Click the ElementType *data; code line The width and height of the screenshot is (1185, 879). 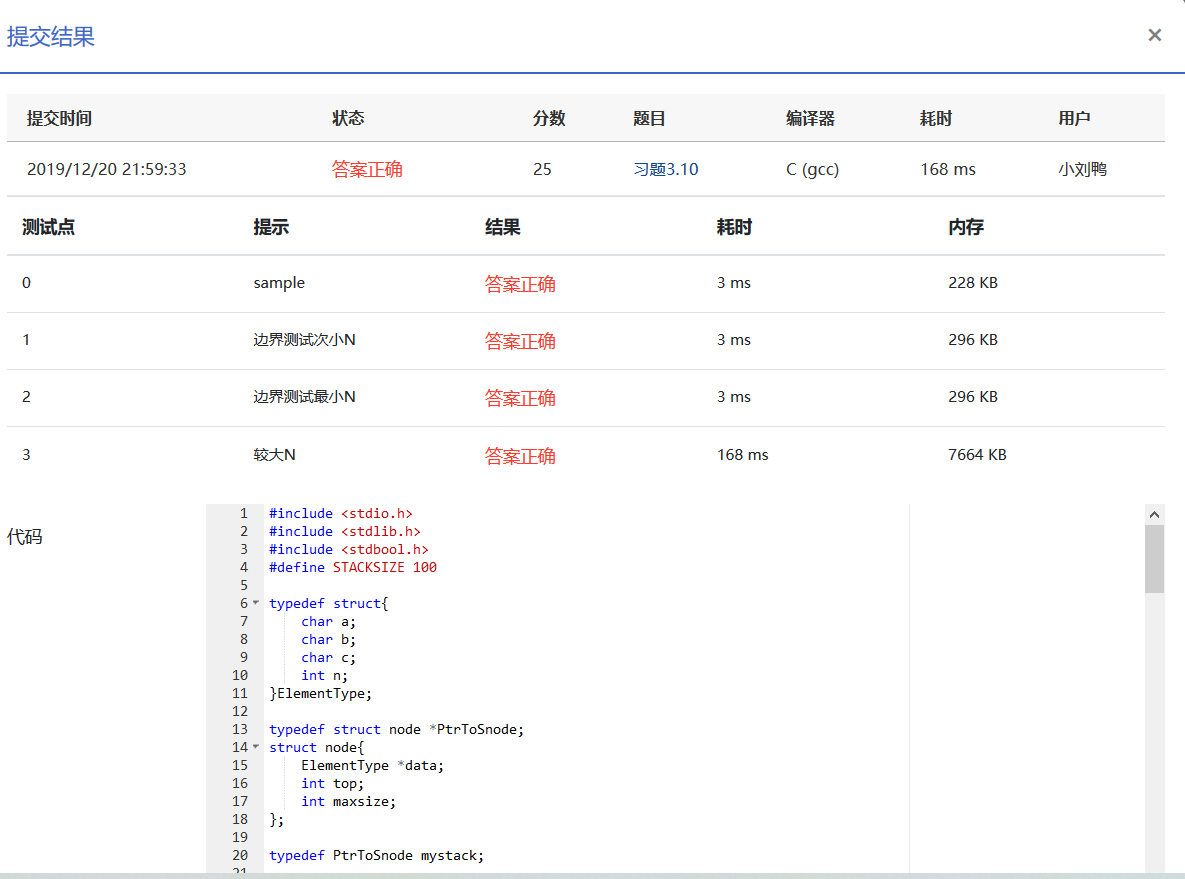click(x=373, y=765)
